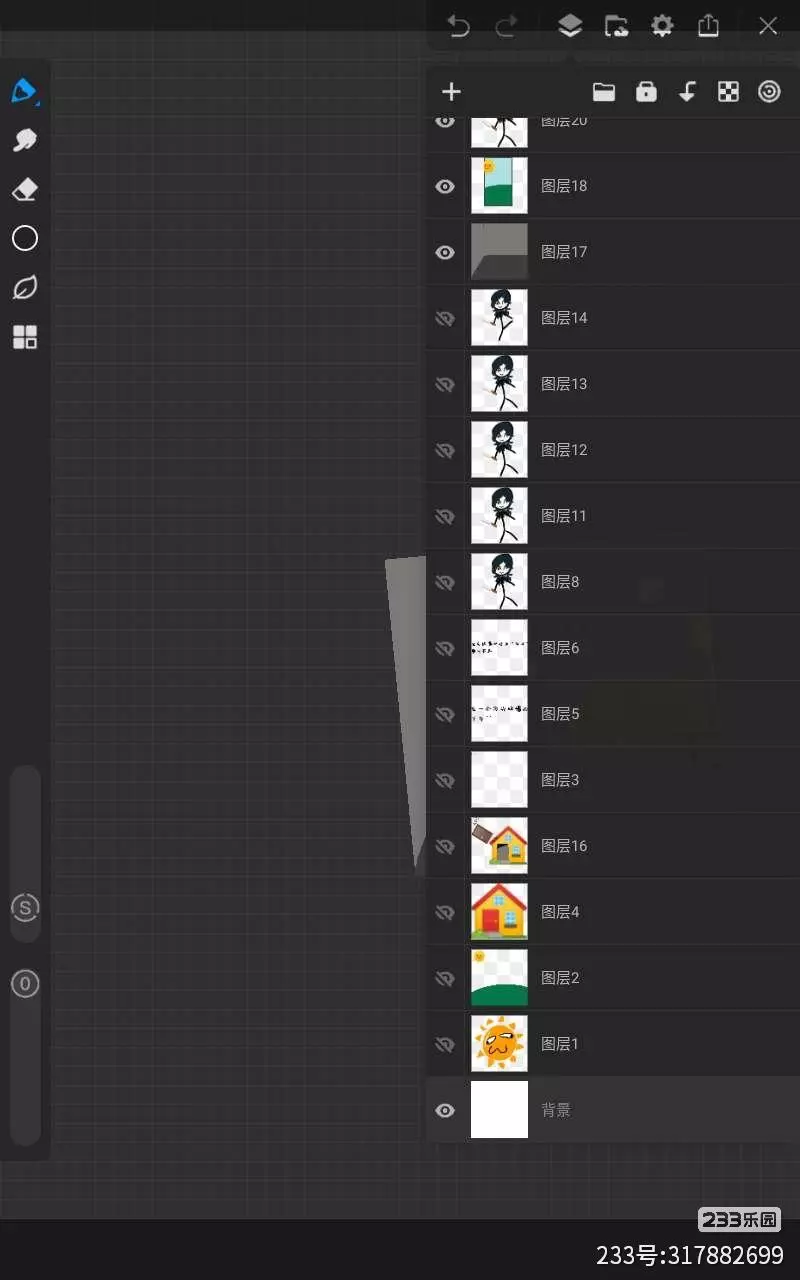Add a new layer with plus button

[451, 92]
